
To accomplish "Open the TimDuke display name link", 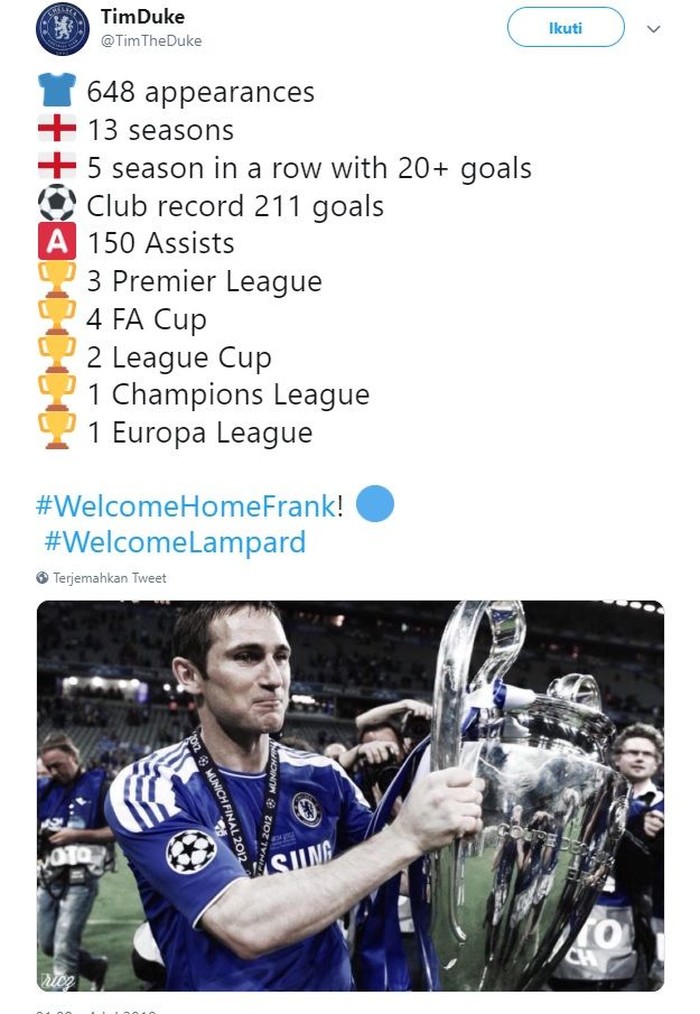I will click(143, 17).
